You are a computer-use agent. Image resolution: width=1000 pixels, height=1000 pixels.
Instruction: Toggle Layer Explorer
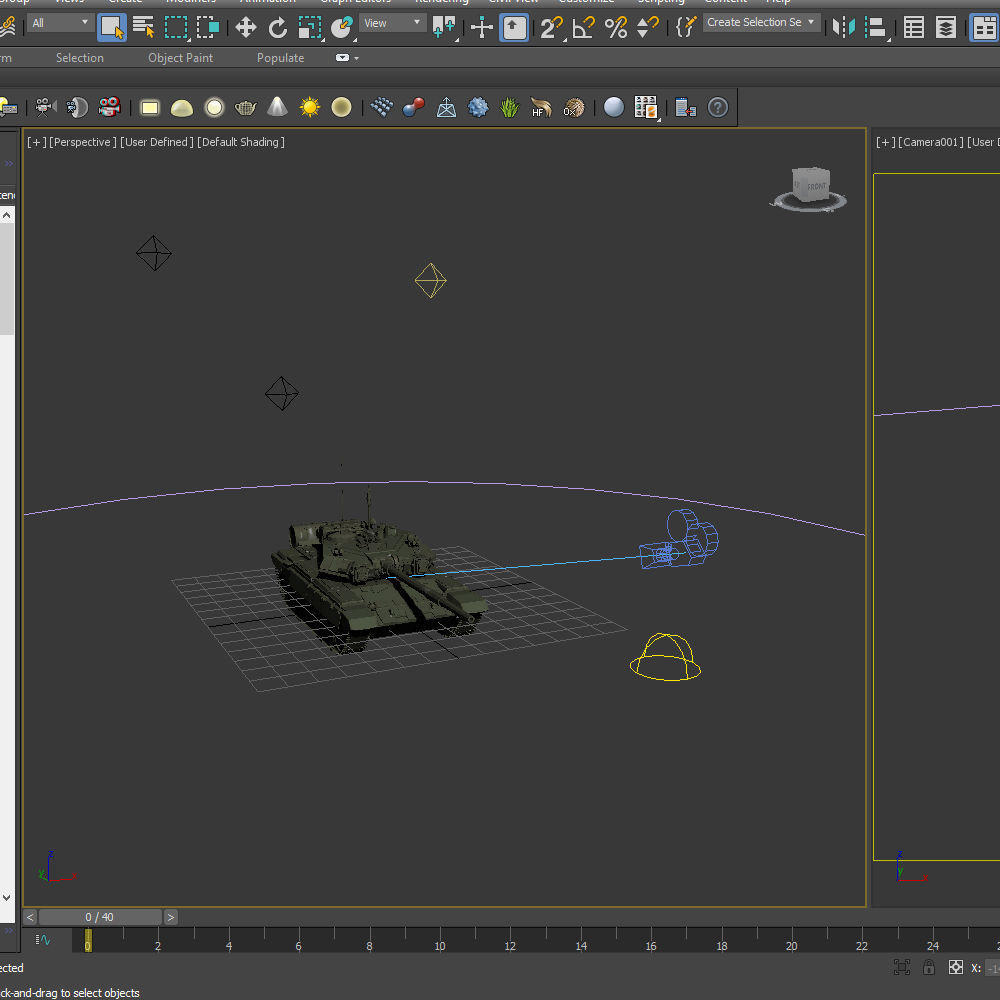tap(946, 27)
